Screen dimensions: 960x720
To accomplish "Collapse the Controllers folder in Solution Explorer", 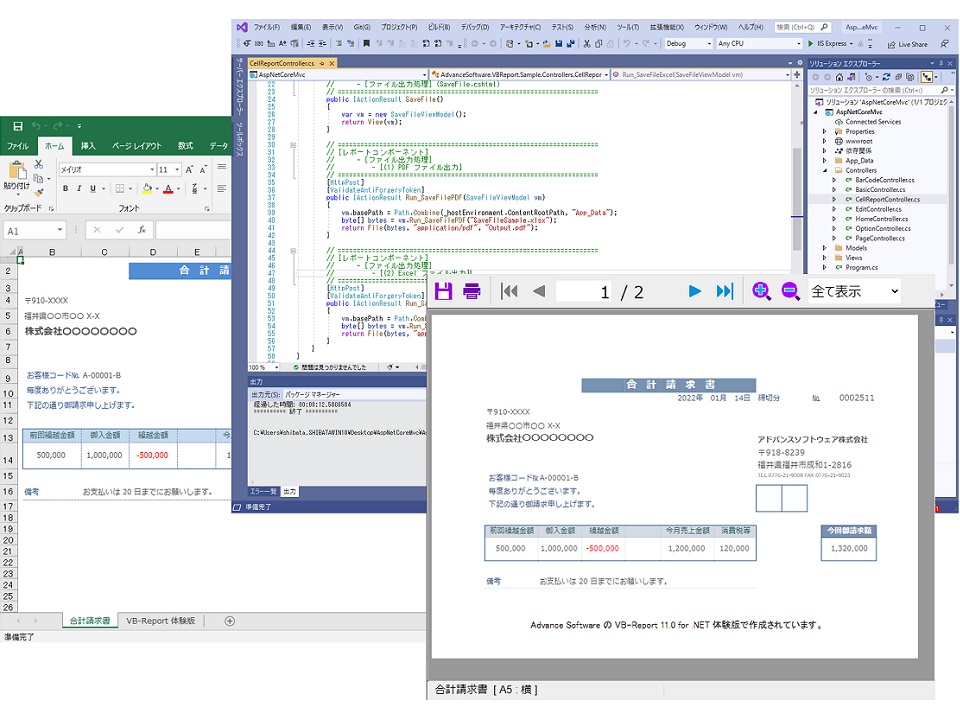I will click(824, 170).
